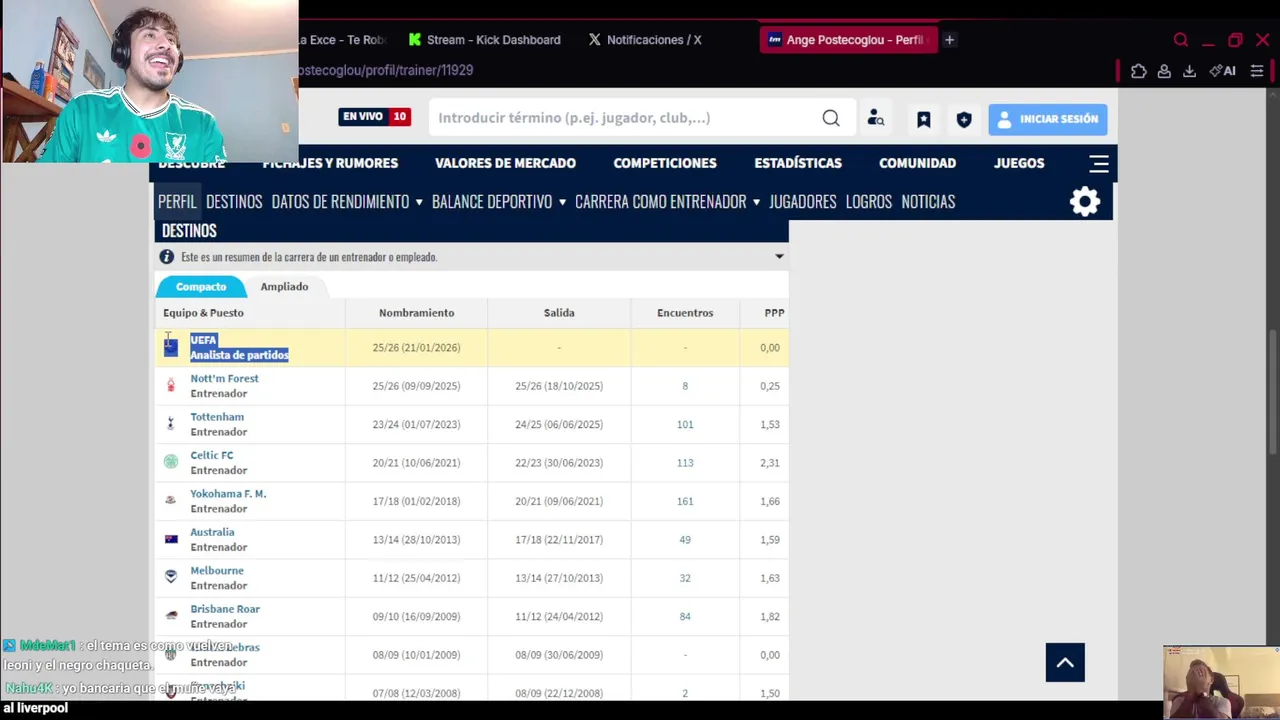Click the browser address bar URL
Screen dimensions: 1280x720
(385, 70)
